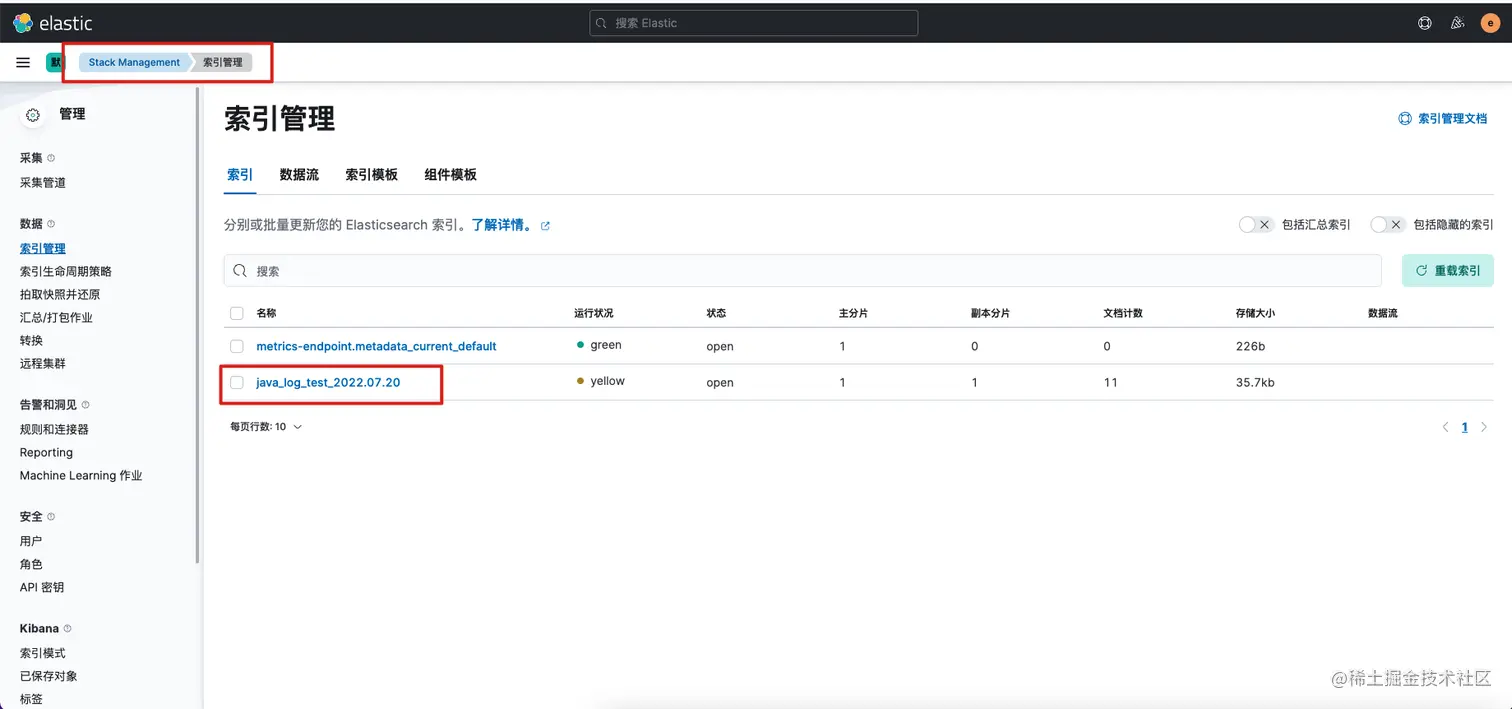Click the Elastic logo
The height and width of the screenshot is (709, 1512).
[52, 22]
